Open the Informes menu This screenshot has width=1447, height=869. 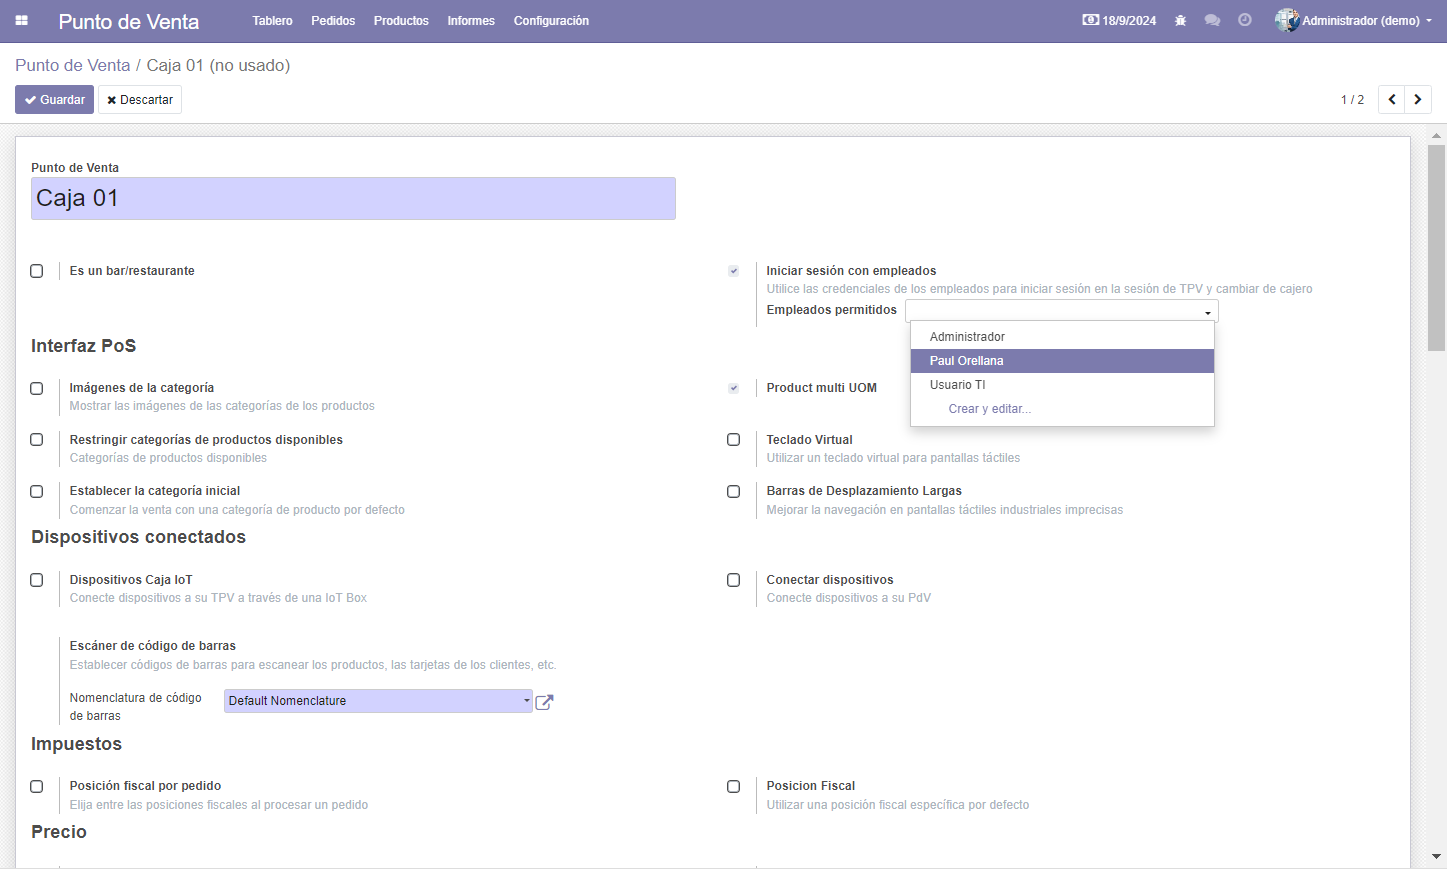pos(471,21)
